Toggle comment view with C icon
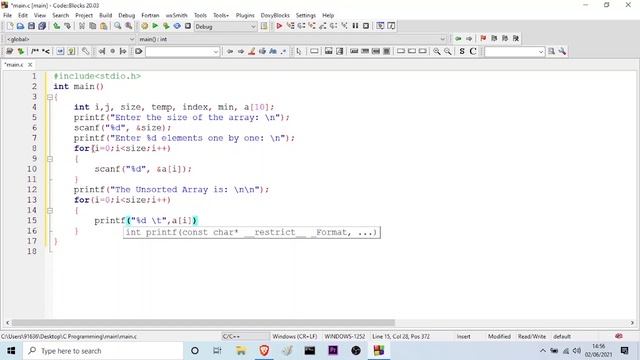Screen dimensions: 640x360 pyautogui.click(x=473, y=51)
